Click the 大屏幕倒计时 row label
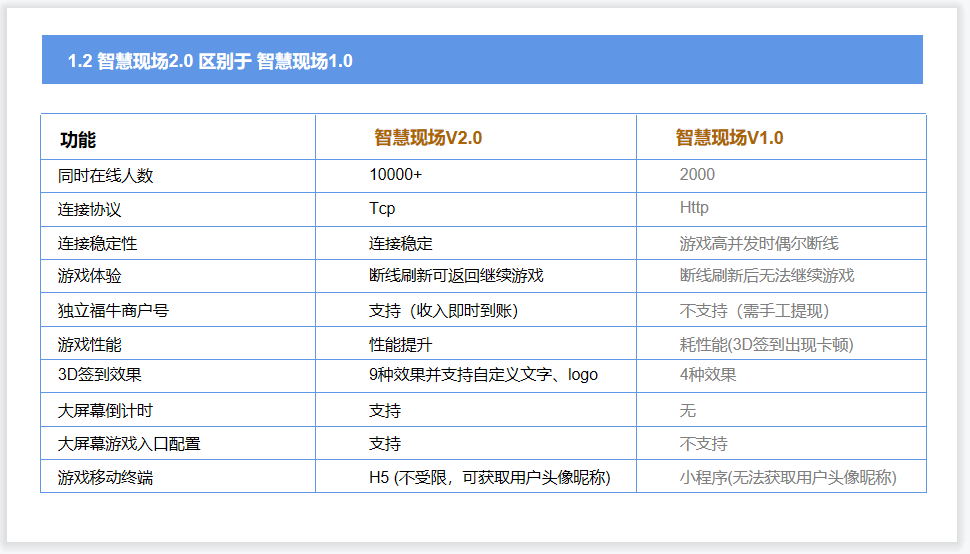This screenshot has width=970, height=554. [x=106, y=410]
